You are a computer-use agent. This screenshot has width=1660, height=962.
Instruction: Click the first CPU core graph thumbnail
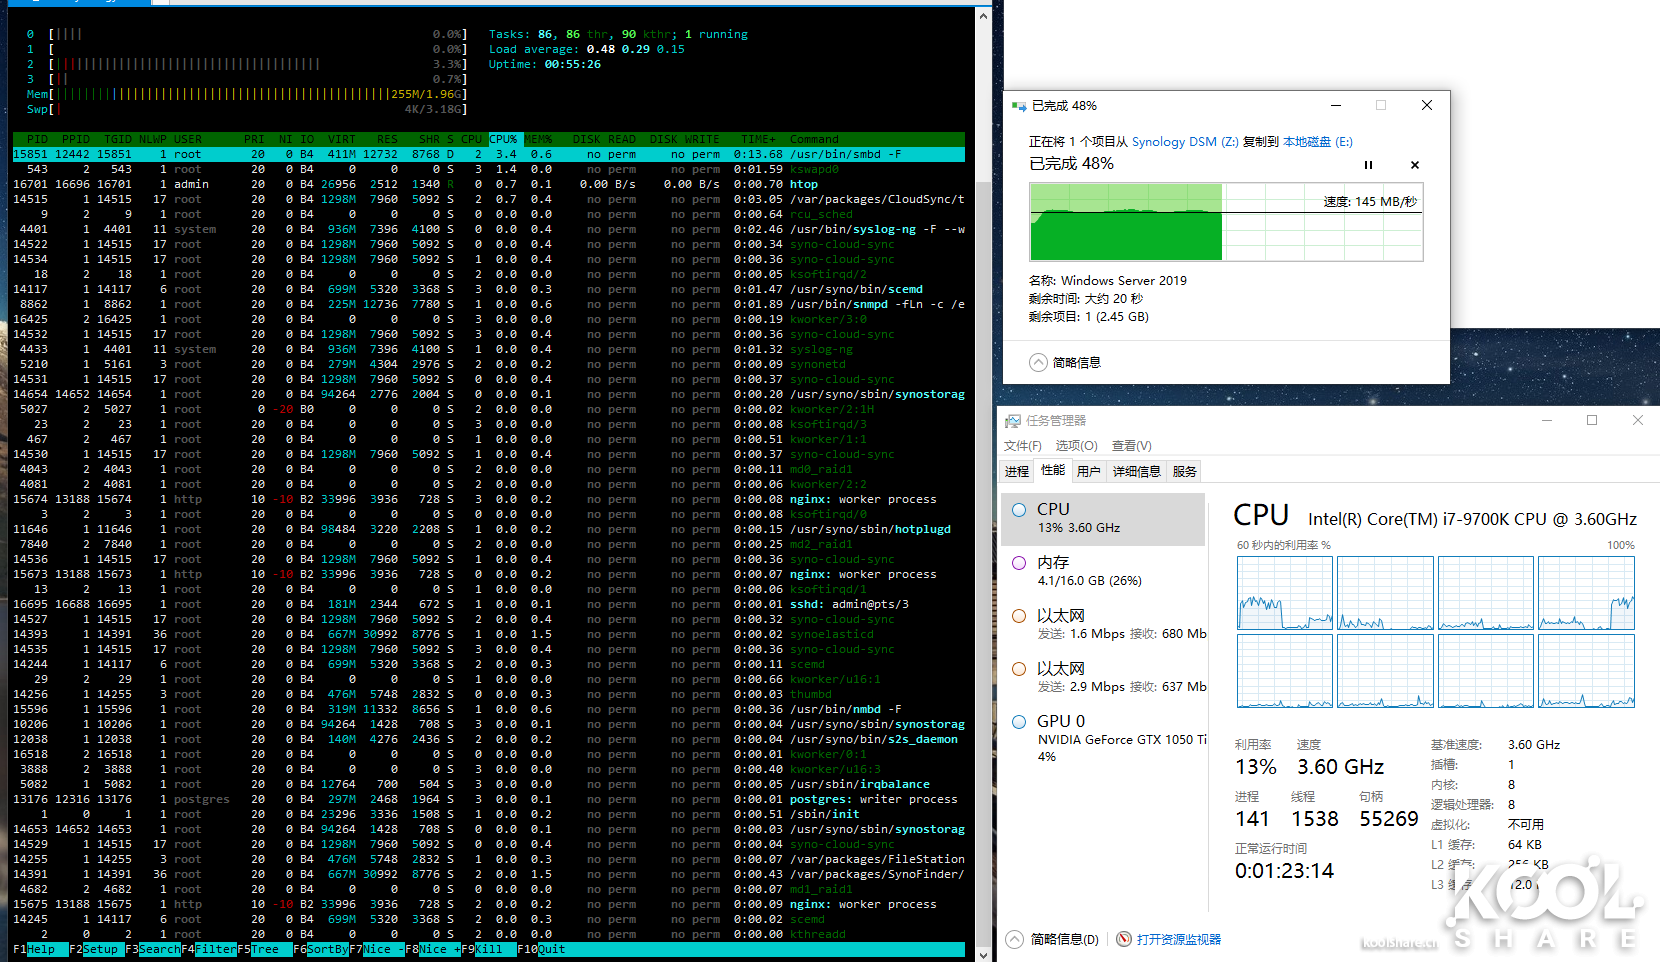click(1285, 593)
